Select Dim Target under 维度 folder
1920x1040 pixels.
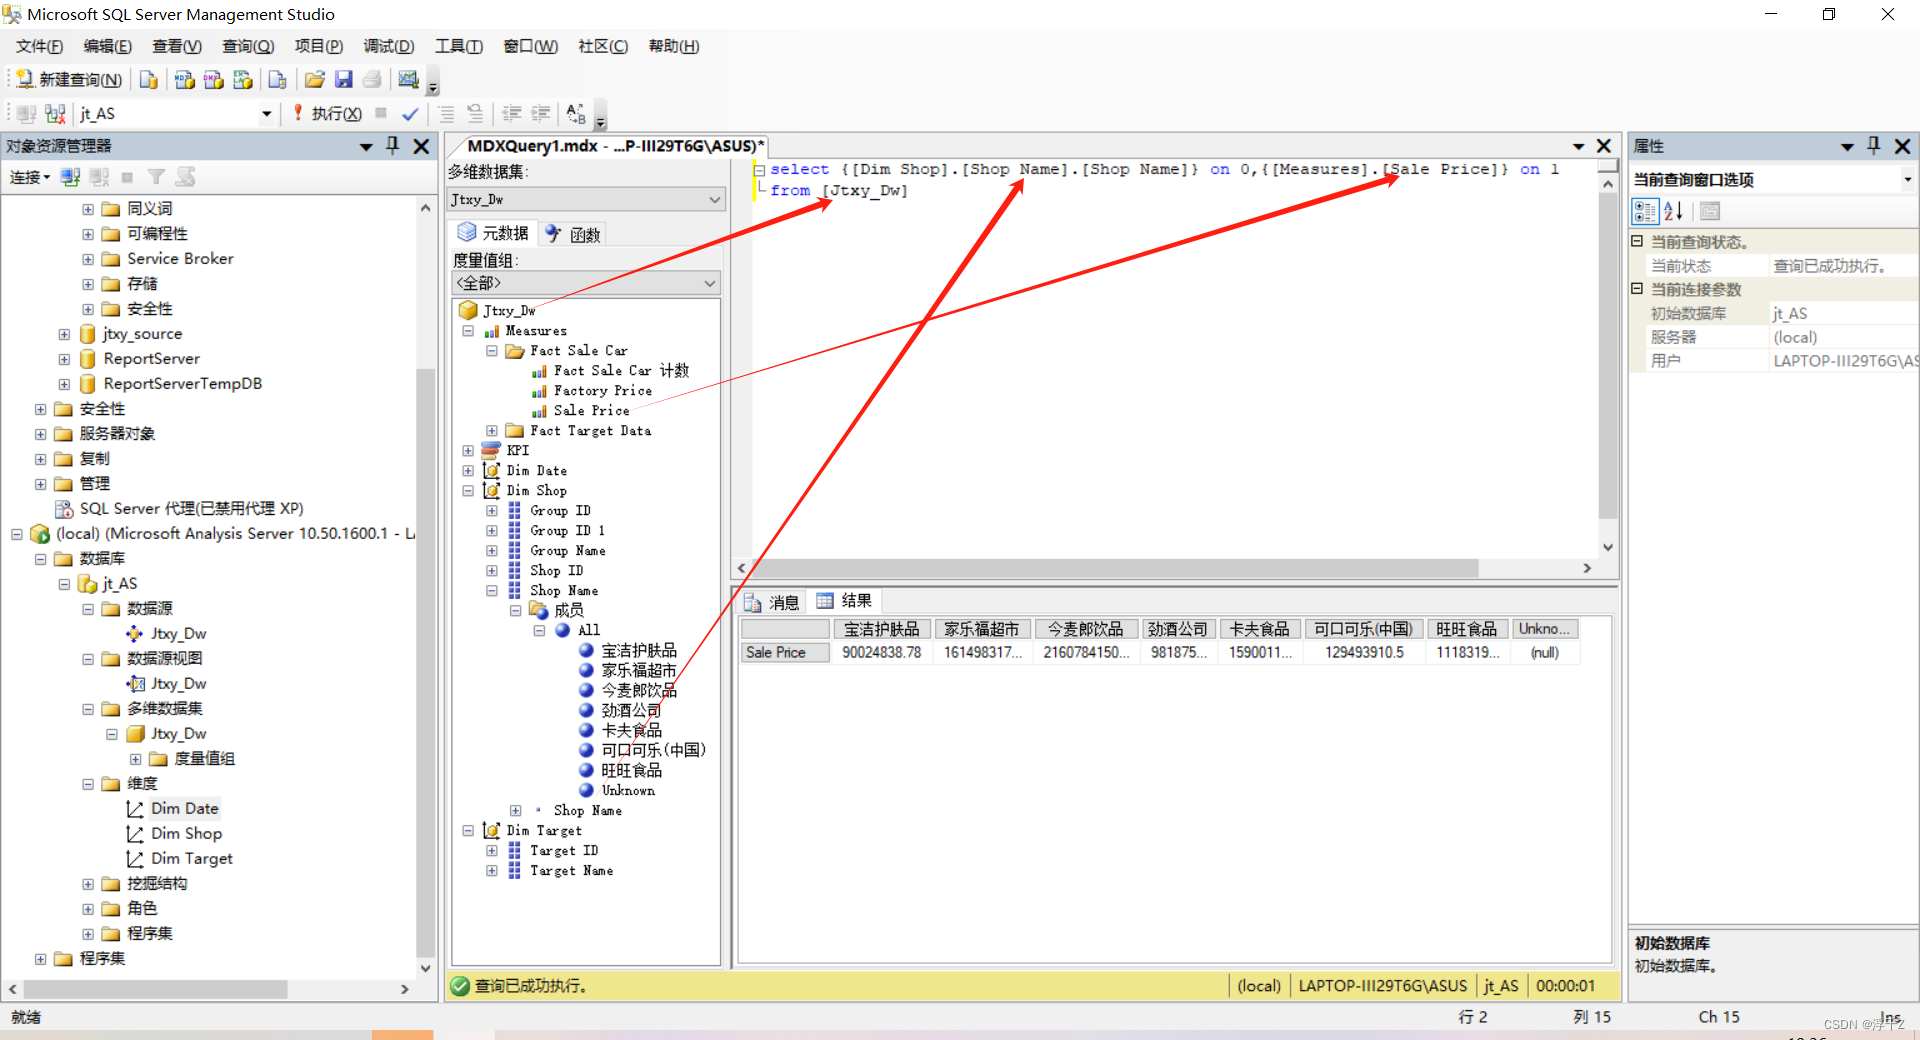tap(192, 859)
